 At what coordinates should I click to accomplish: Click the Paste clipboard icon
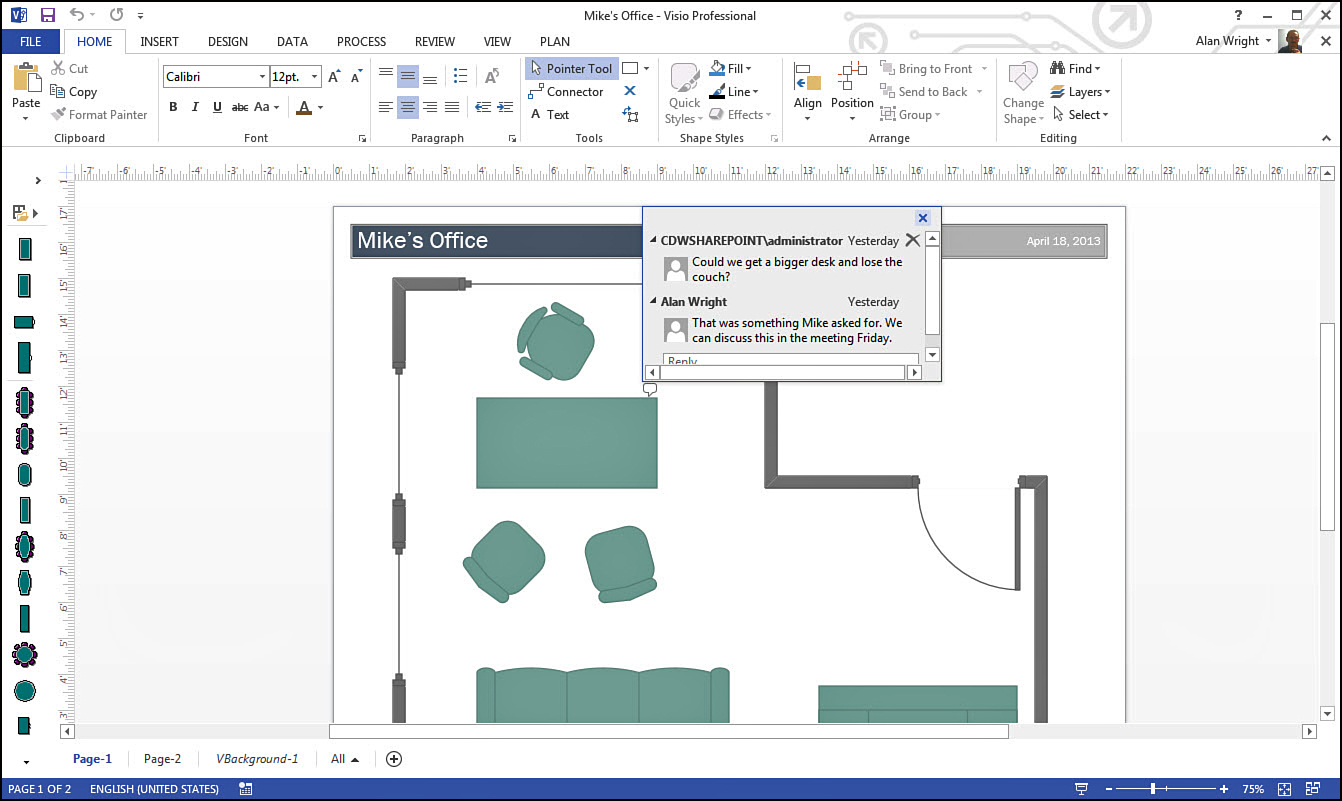[x=26, y=78]
